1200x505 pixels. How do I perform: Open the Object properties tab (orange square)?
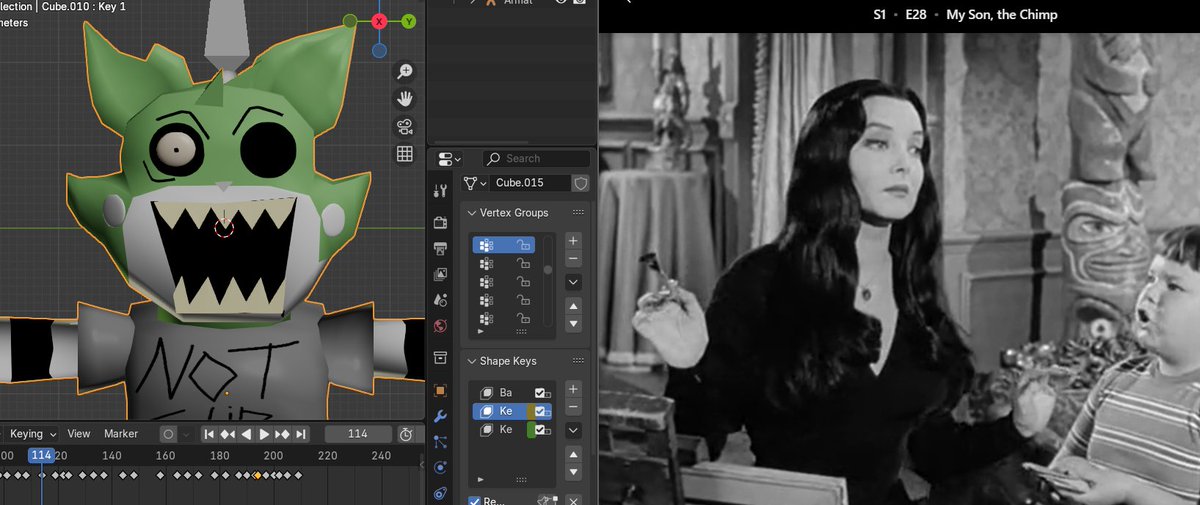coord(441,390)
